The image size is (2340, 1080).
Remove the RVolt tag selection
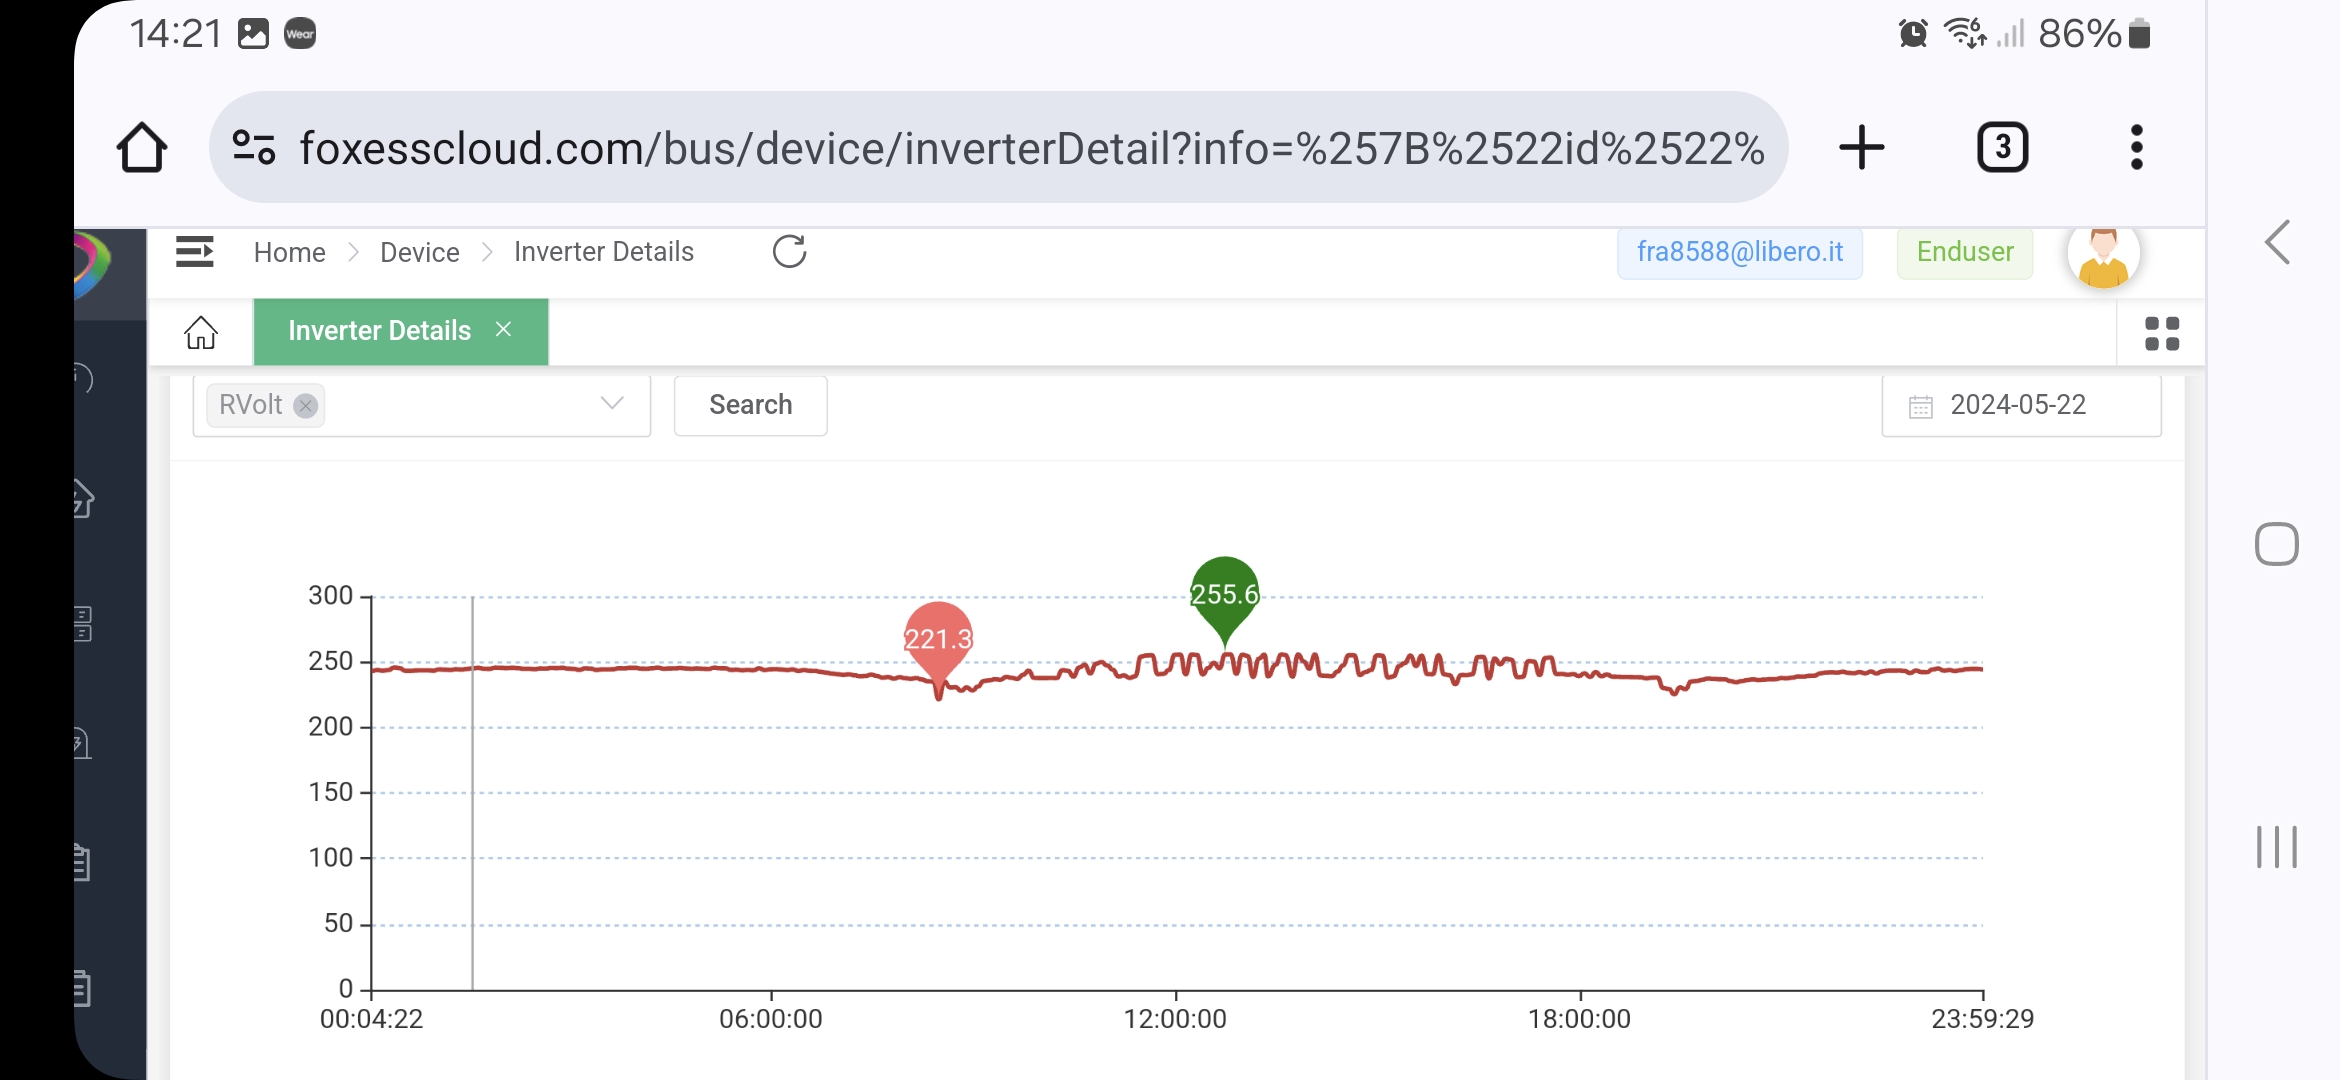point(306,406)
